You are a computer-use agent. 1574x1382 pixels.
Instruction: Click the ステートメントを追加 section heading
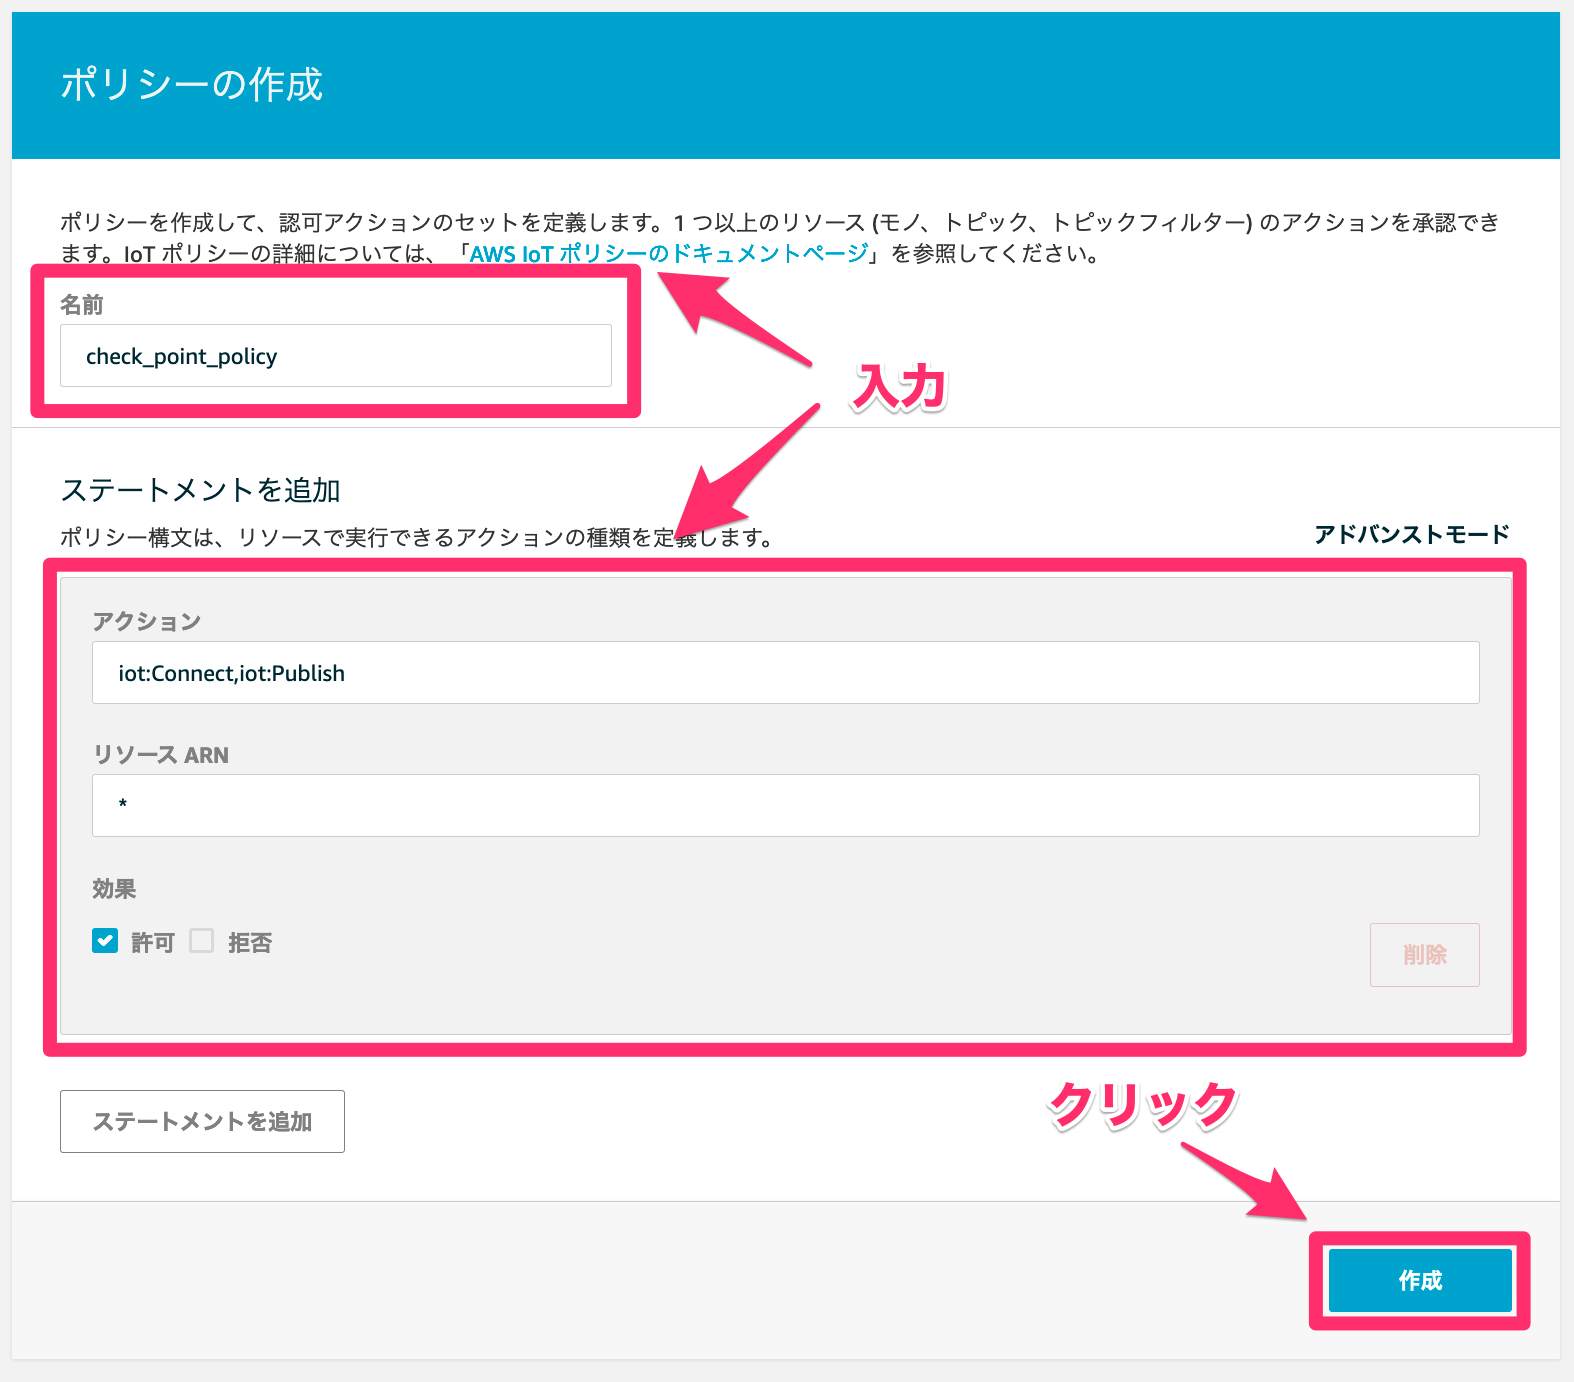pyautogui.click(x=201, y=490)
